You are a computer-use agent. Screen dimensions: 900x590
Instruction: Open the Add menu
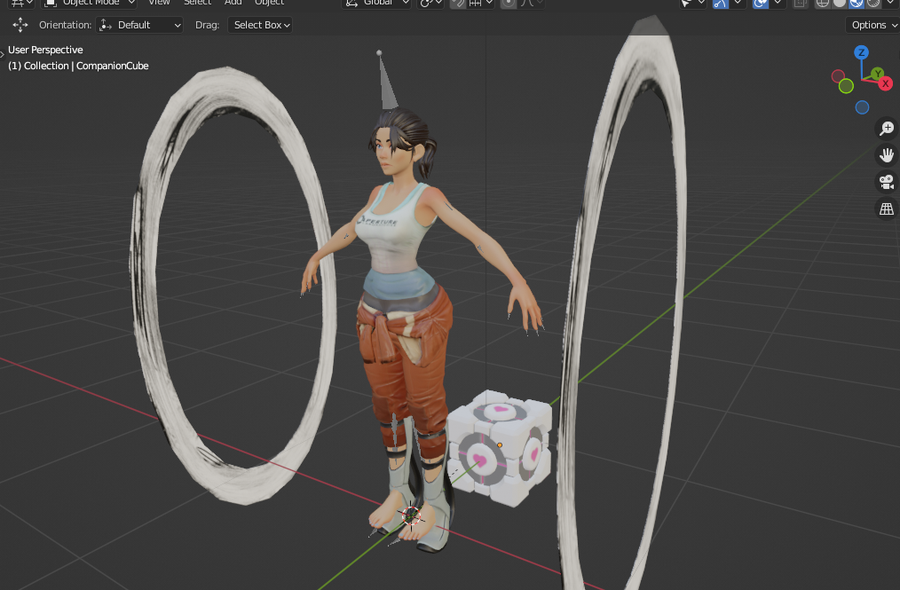232,3
